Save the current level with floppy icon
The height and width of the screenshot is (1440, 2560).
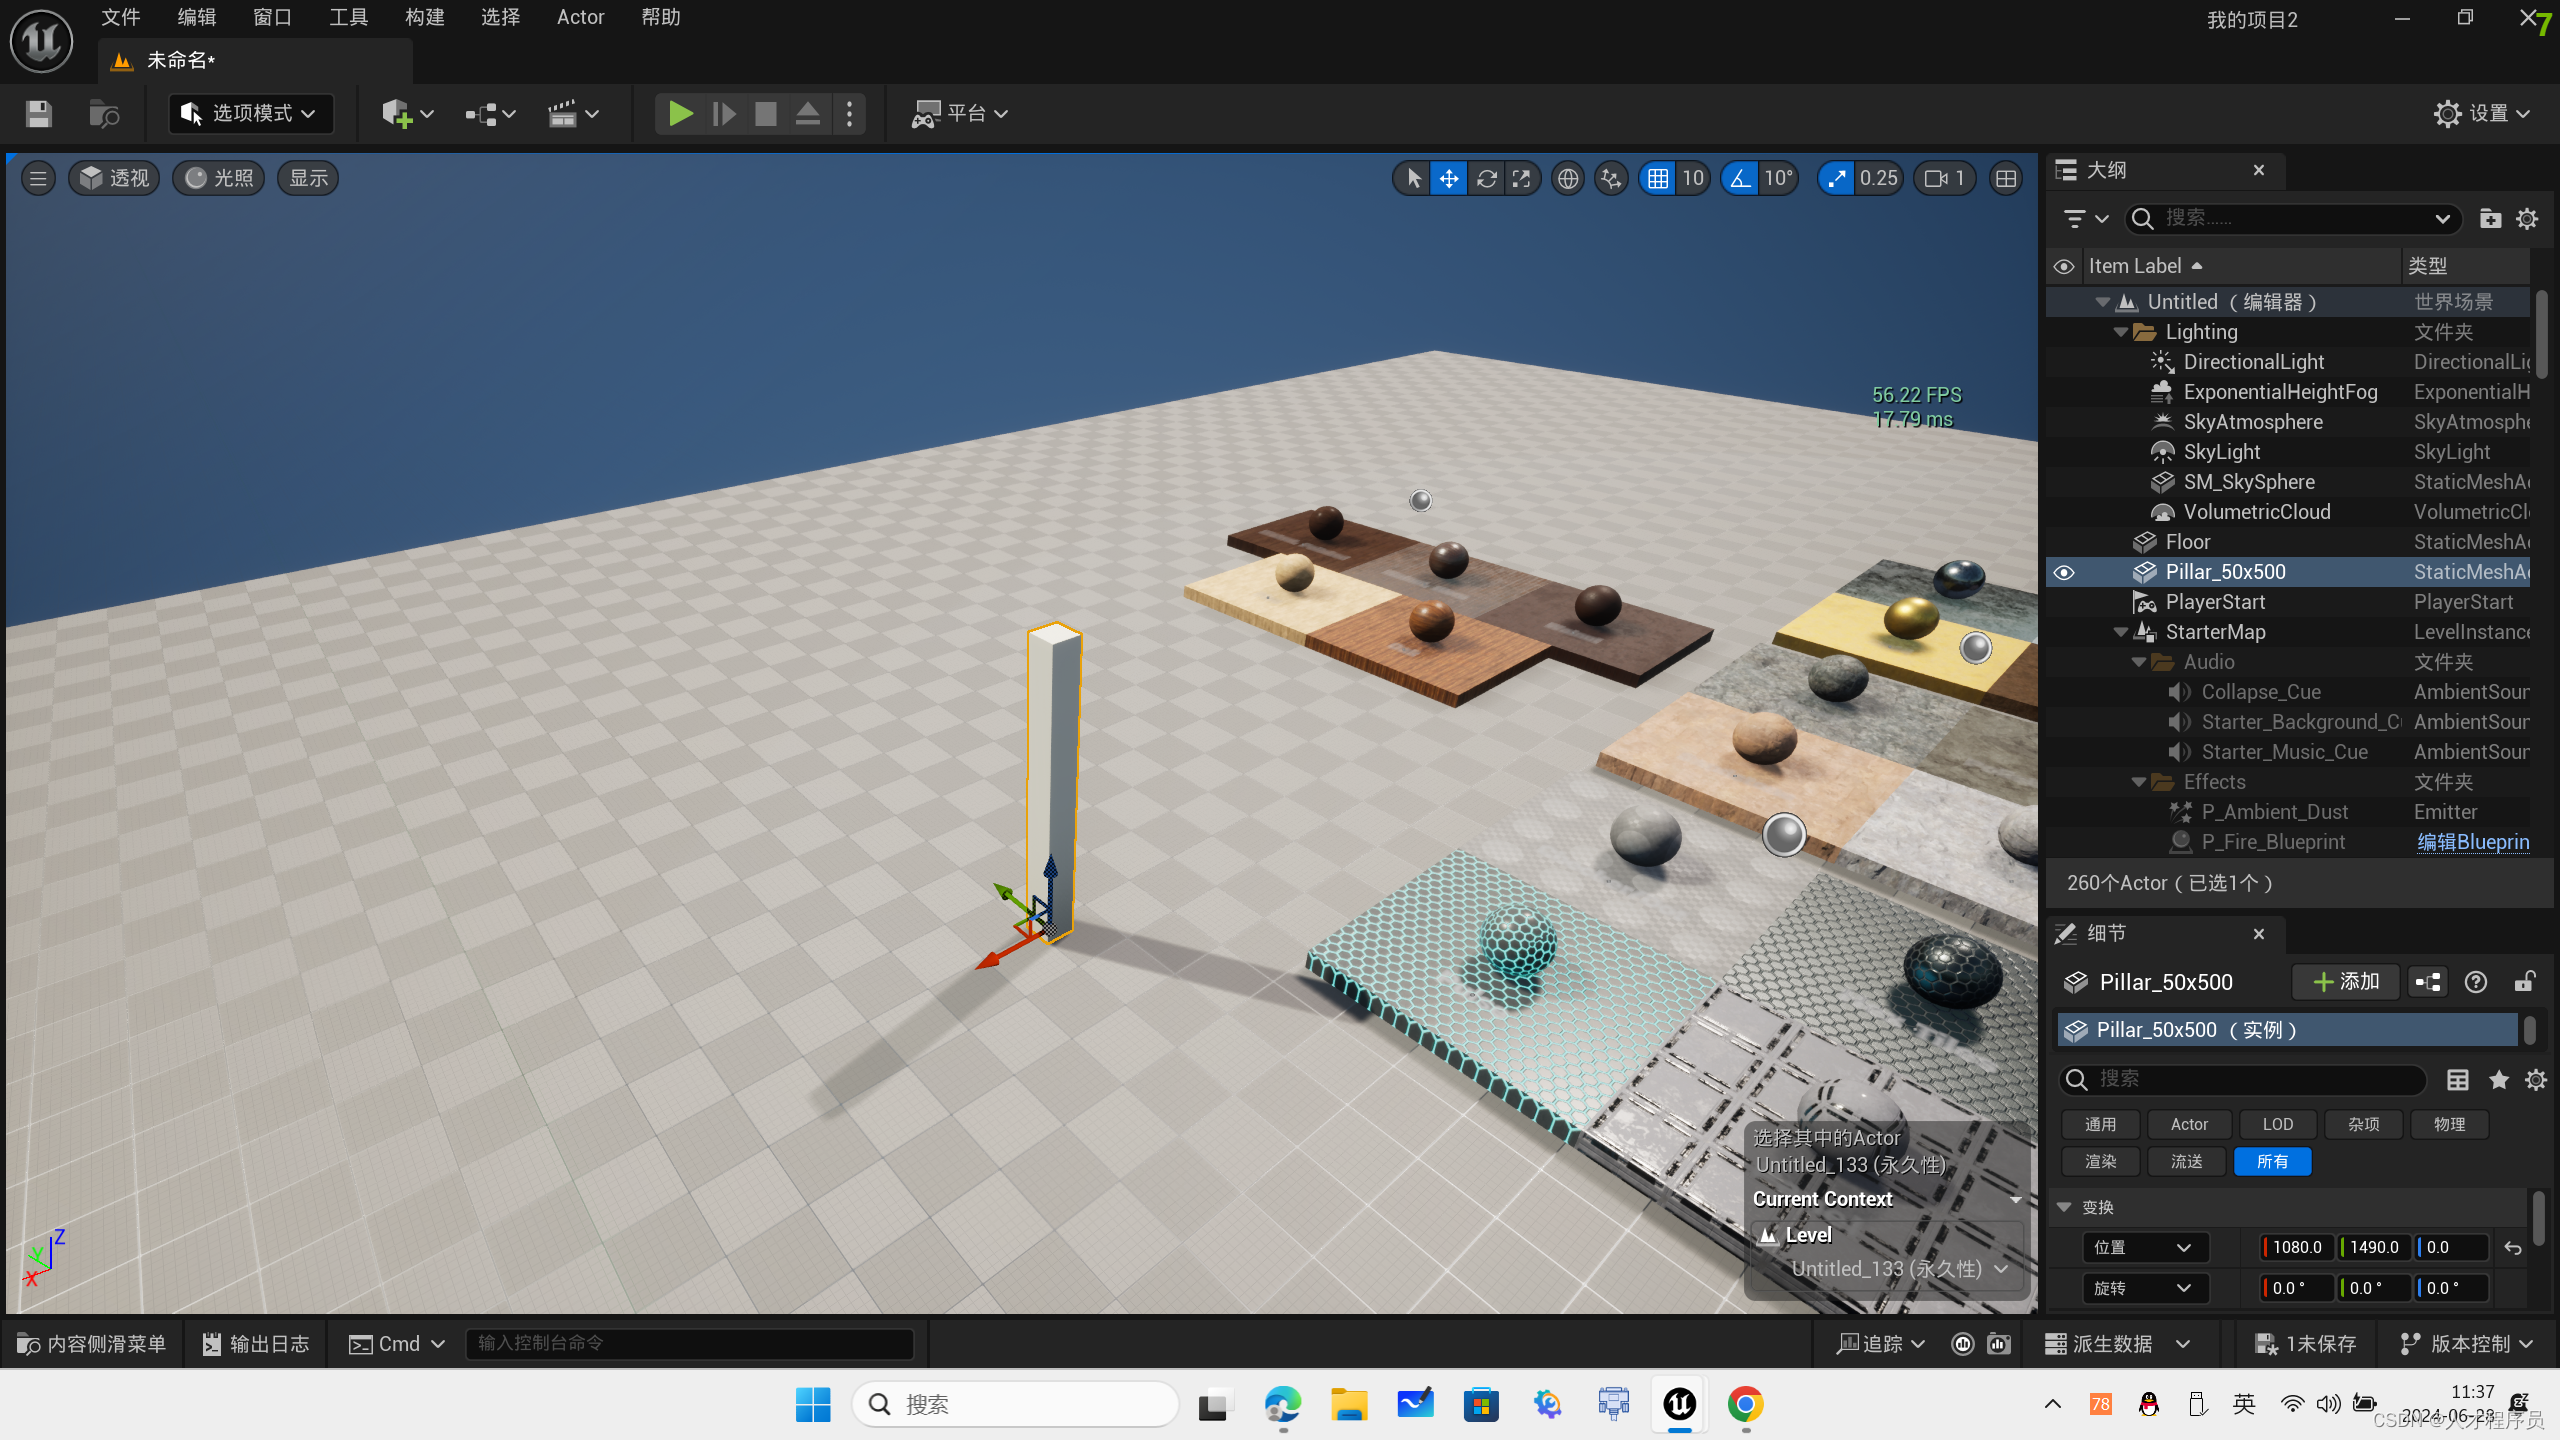point(38,113)
